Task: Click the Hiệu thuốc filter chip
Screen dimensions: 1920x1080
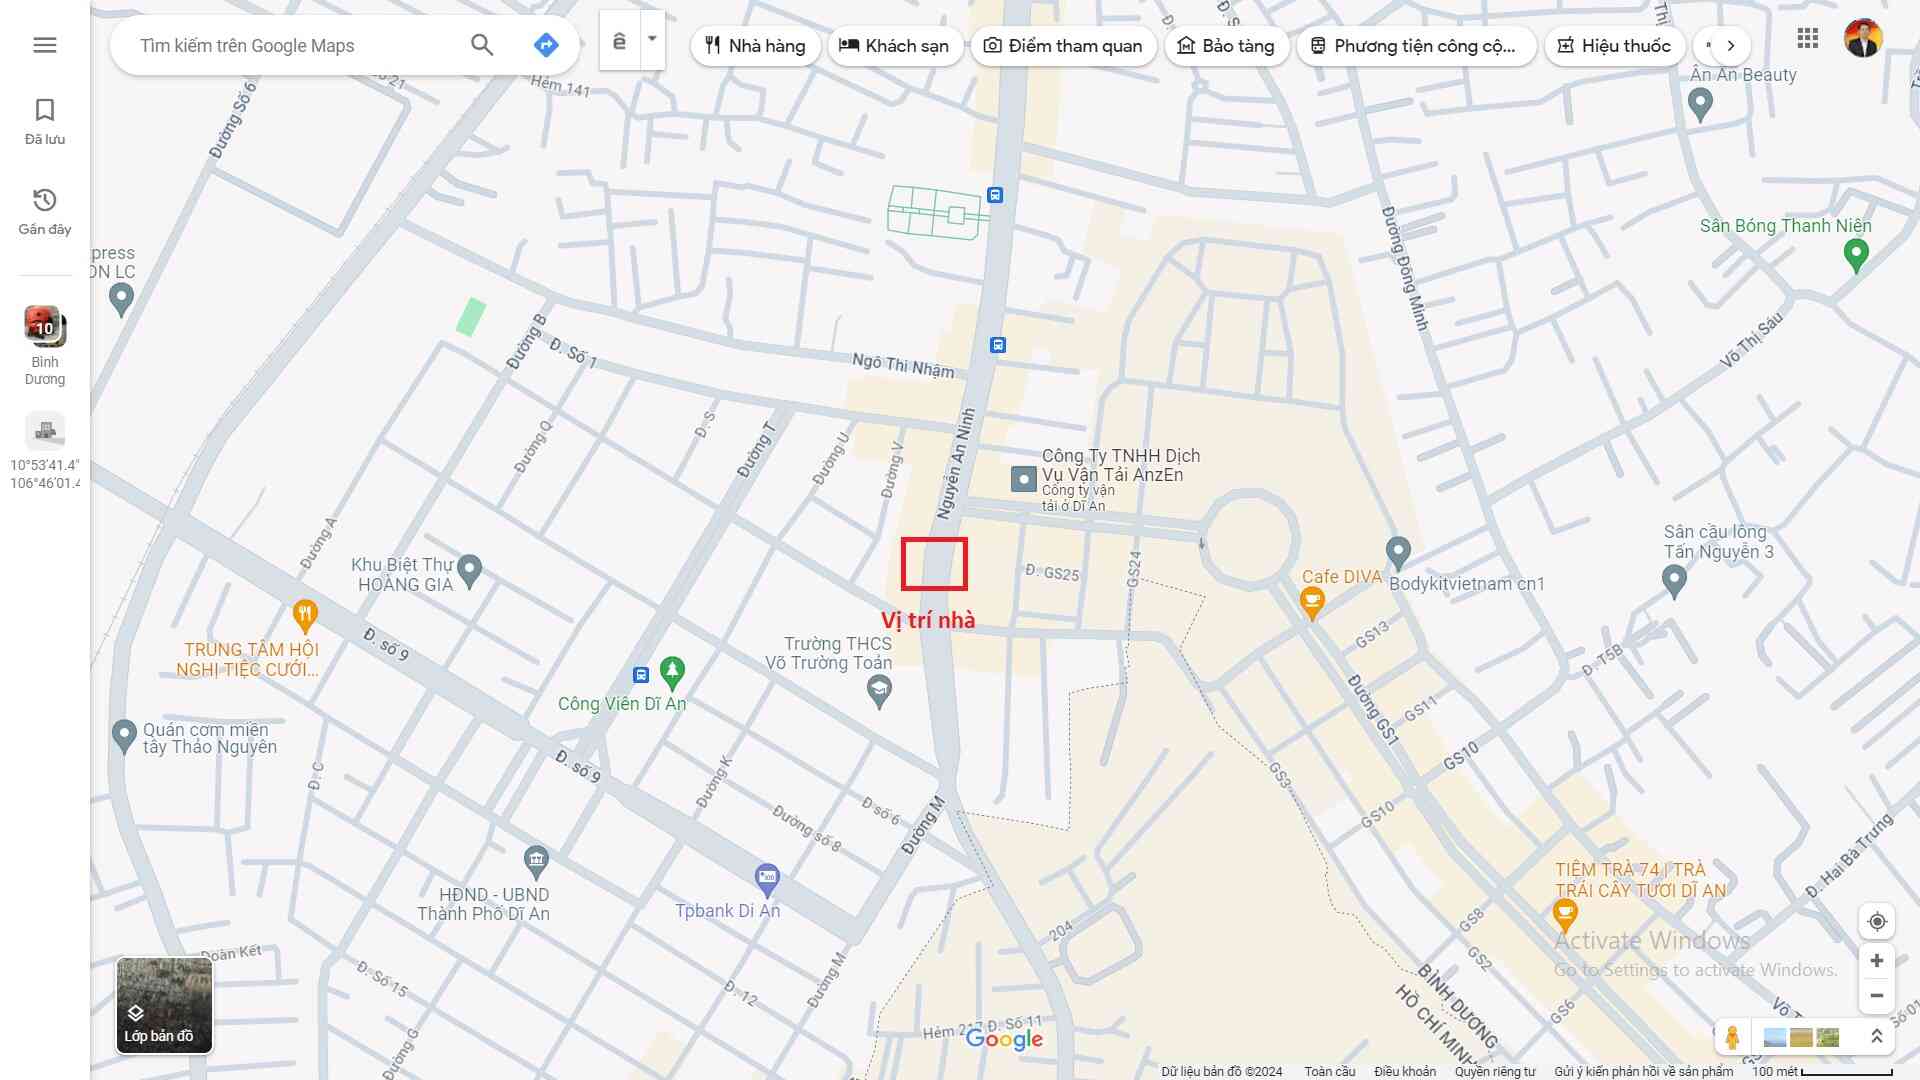Action: pyautogui.click(x=1614, y=46)
